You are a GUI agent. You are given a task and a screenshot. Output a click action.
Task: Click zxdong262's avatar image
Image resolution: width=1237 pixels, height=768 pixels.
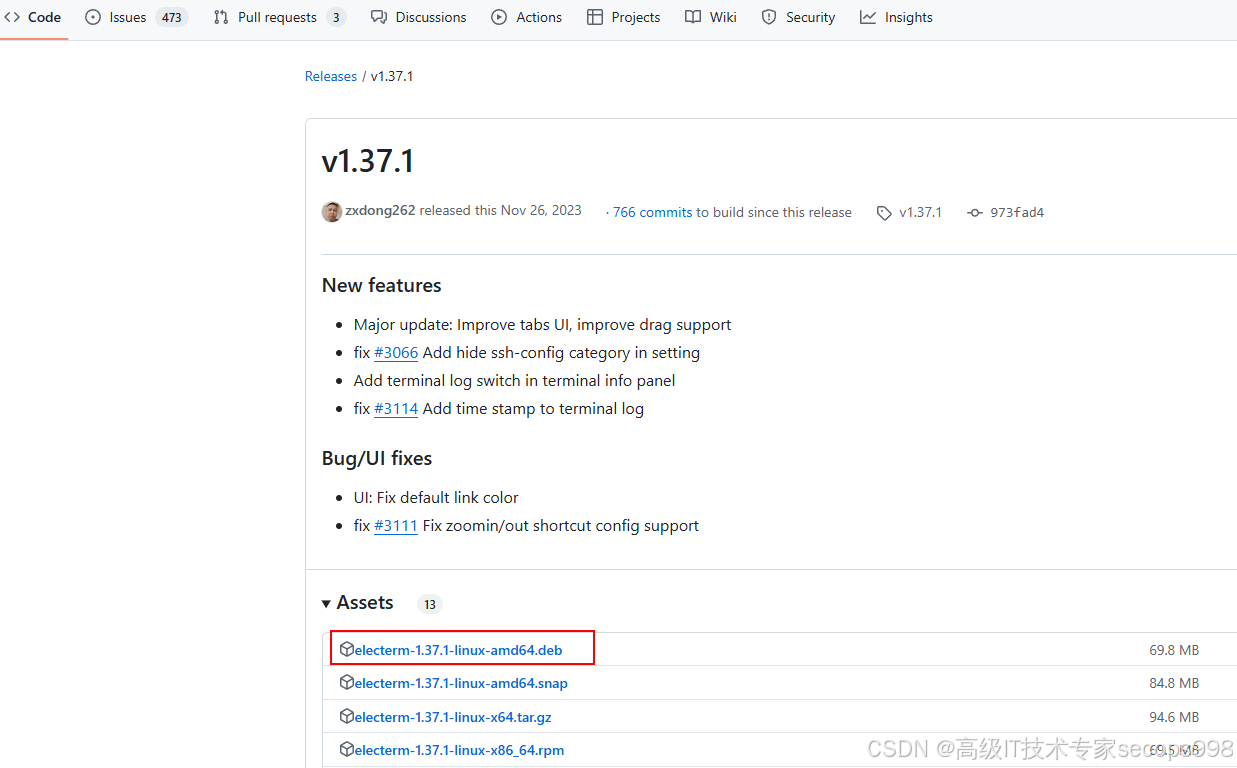pos(332,211)
